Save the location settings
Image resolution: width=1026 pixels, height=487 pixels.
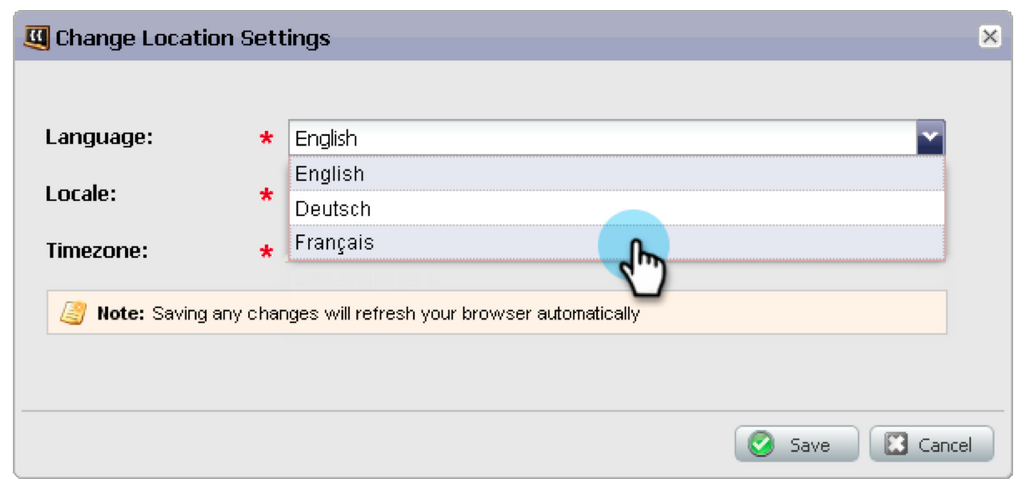(796, 444)
